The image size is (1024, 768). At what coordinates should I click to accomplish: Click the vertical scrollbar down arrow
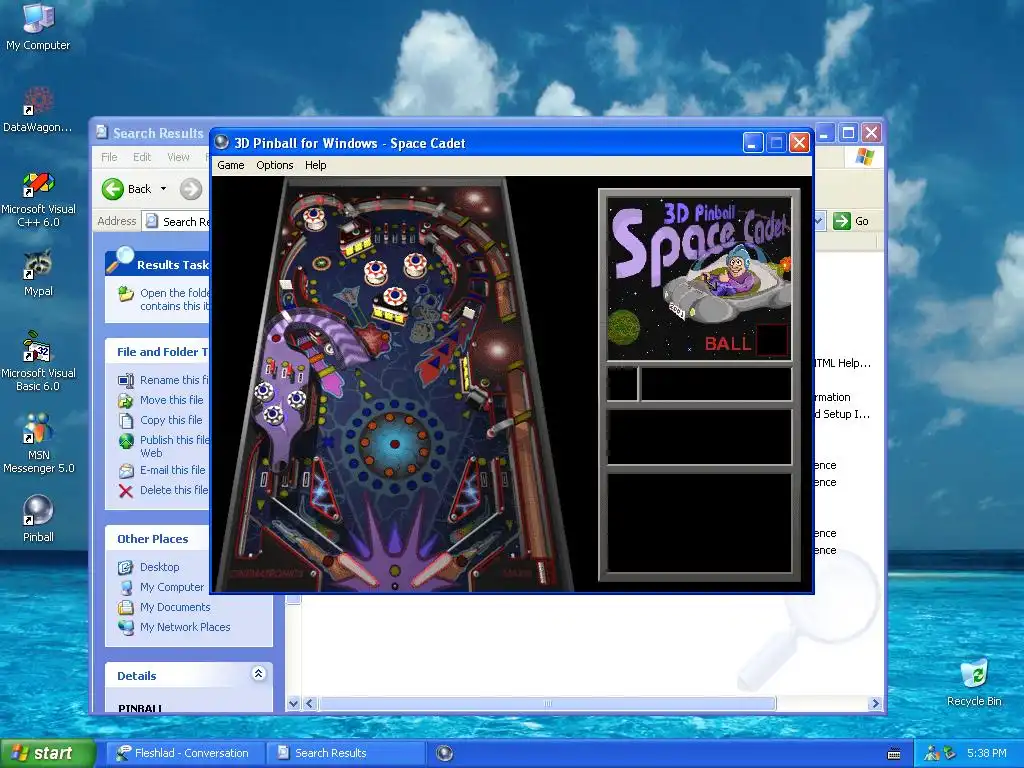(x=293, y=703)
